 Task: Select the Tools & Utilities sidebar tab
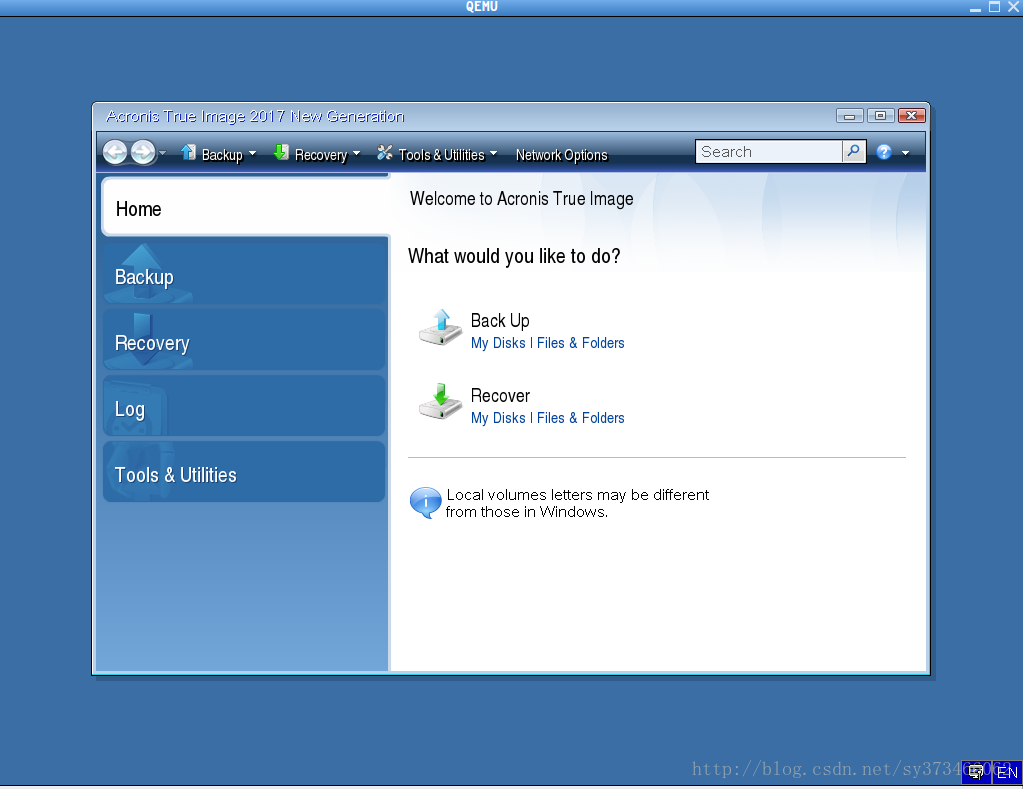(244, 472)
